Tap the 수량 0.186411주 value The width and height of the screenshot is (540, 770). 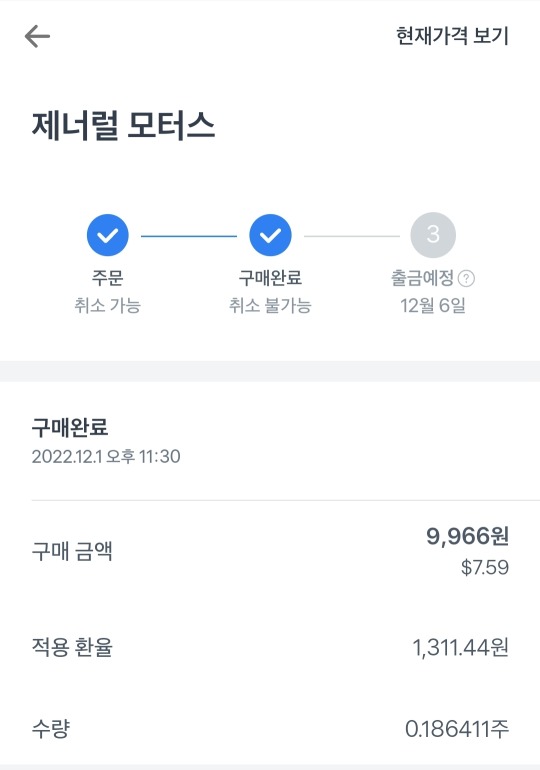click(x=457, y=729)
